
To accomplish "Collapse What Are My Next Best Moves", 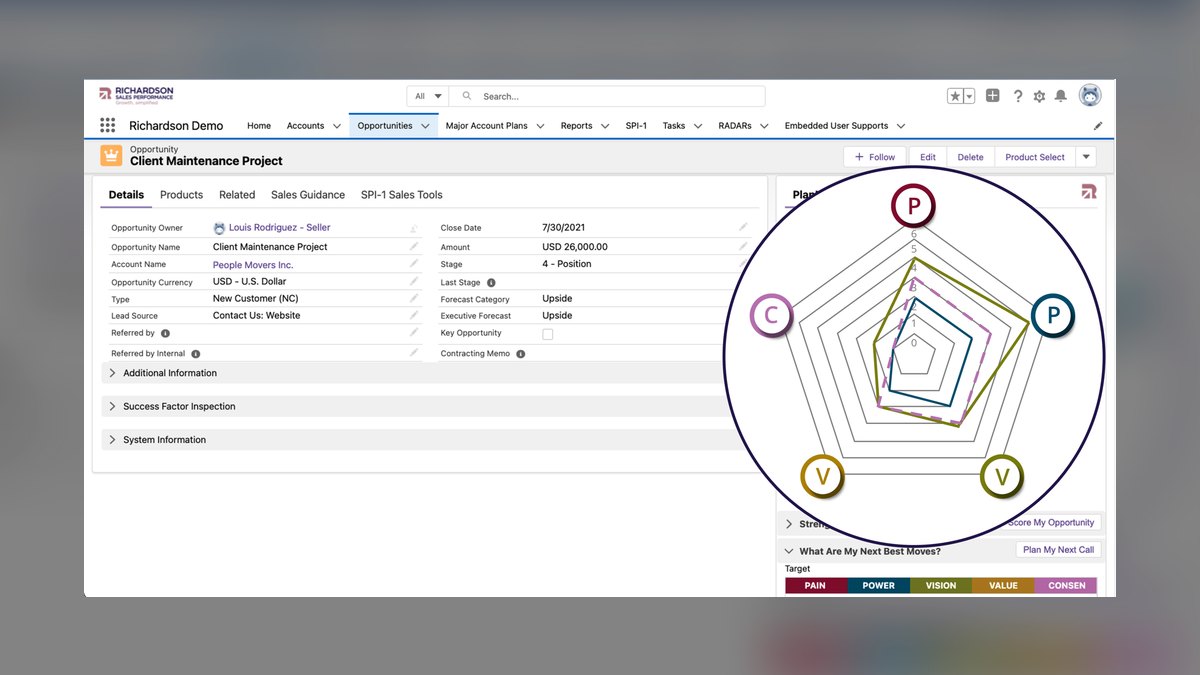I will pos(789,551).
